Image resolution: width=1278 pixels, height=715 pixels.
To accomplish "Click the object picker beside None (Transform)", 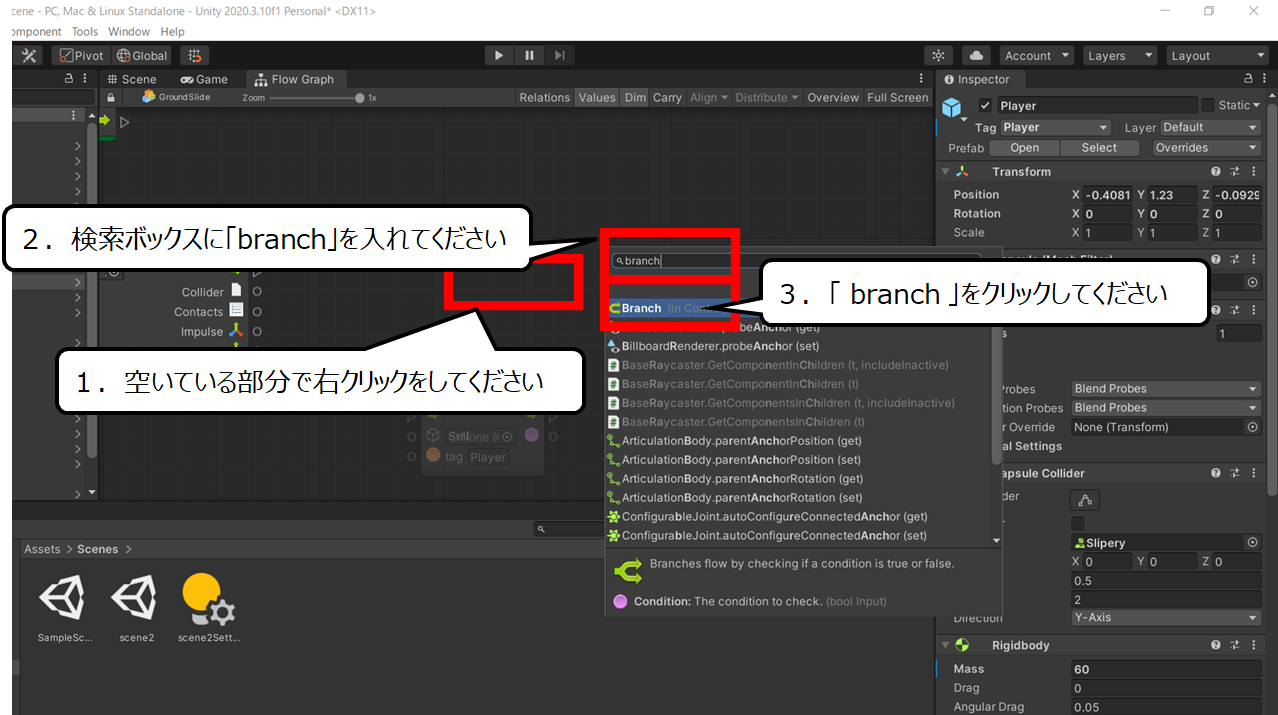I will [x=1252, y=427].
